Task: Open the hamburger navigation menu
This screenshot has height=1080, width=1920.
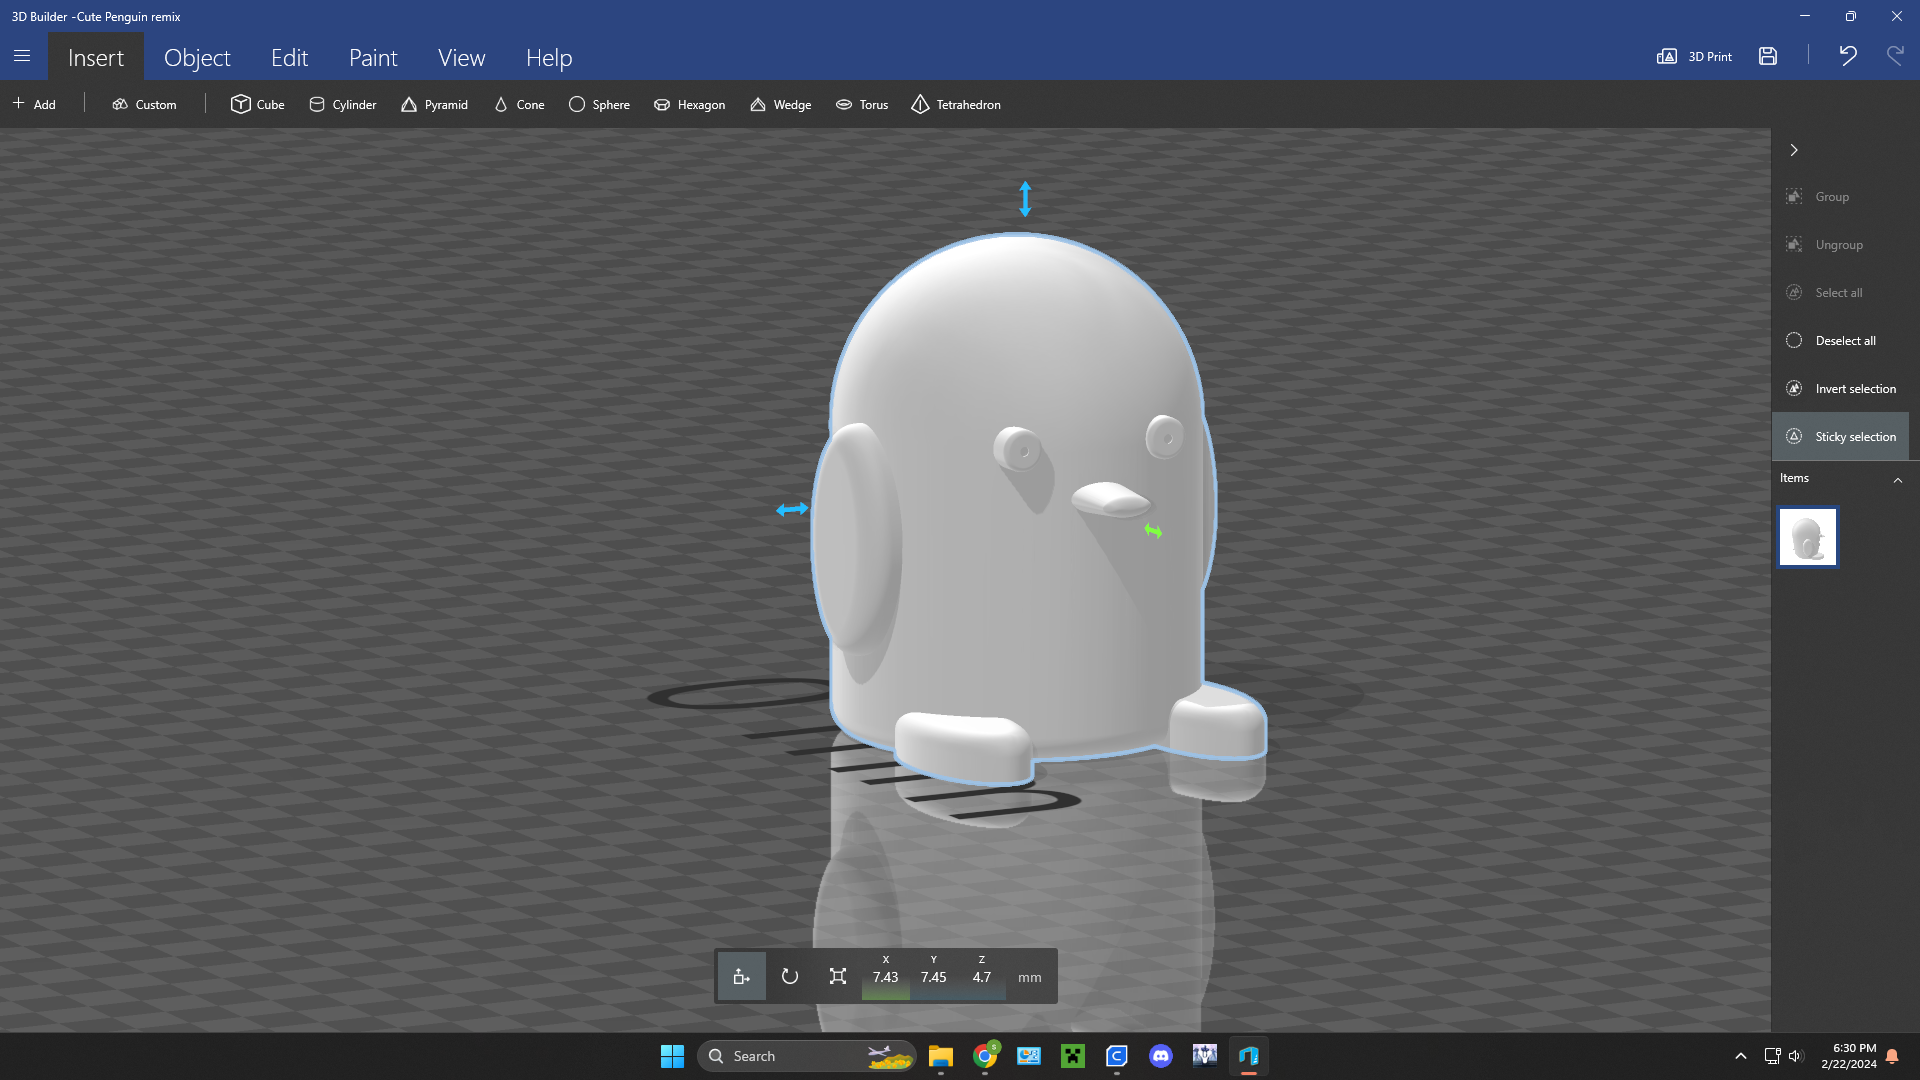Action: click(22, 57)
